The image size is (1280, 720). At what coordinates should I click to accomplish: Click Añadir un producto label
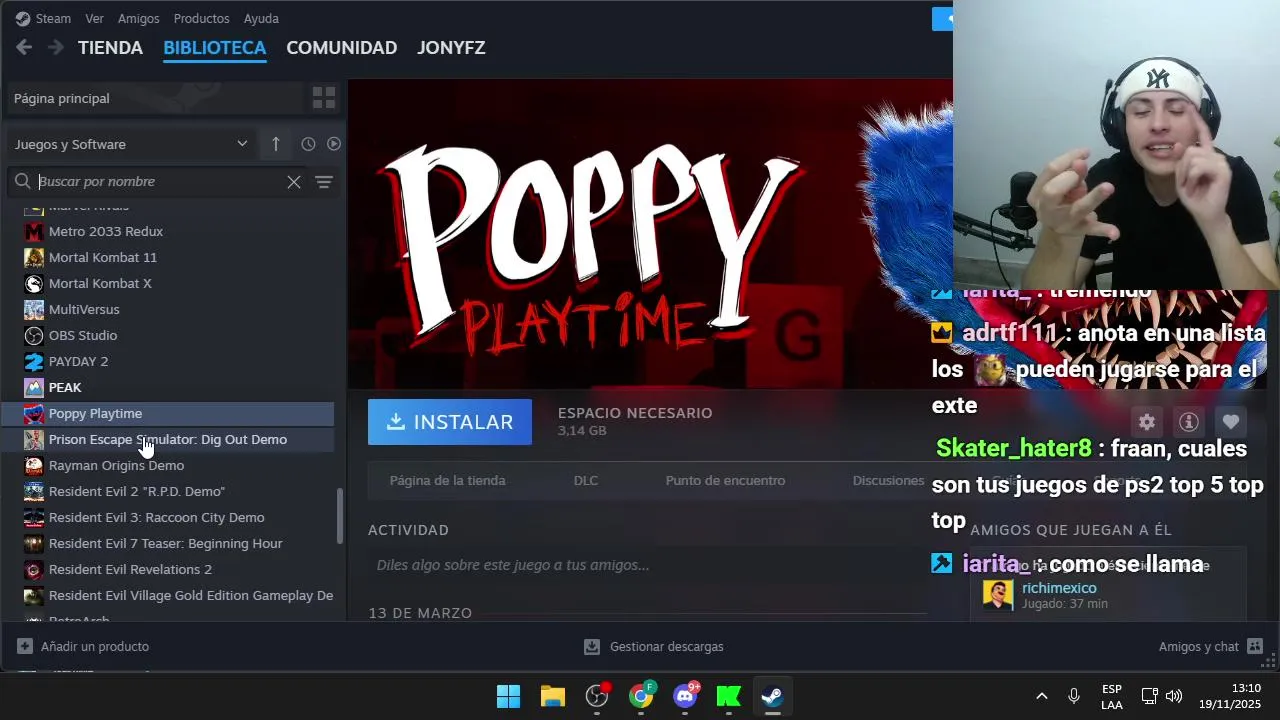point(95,646)
